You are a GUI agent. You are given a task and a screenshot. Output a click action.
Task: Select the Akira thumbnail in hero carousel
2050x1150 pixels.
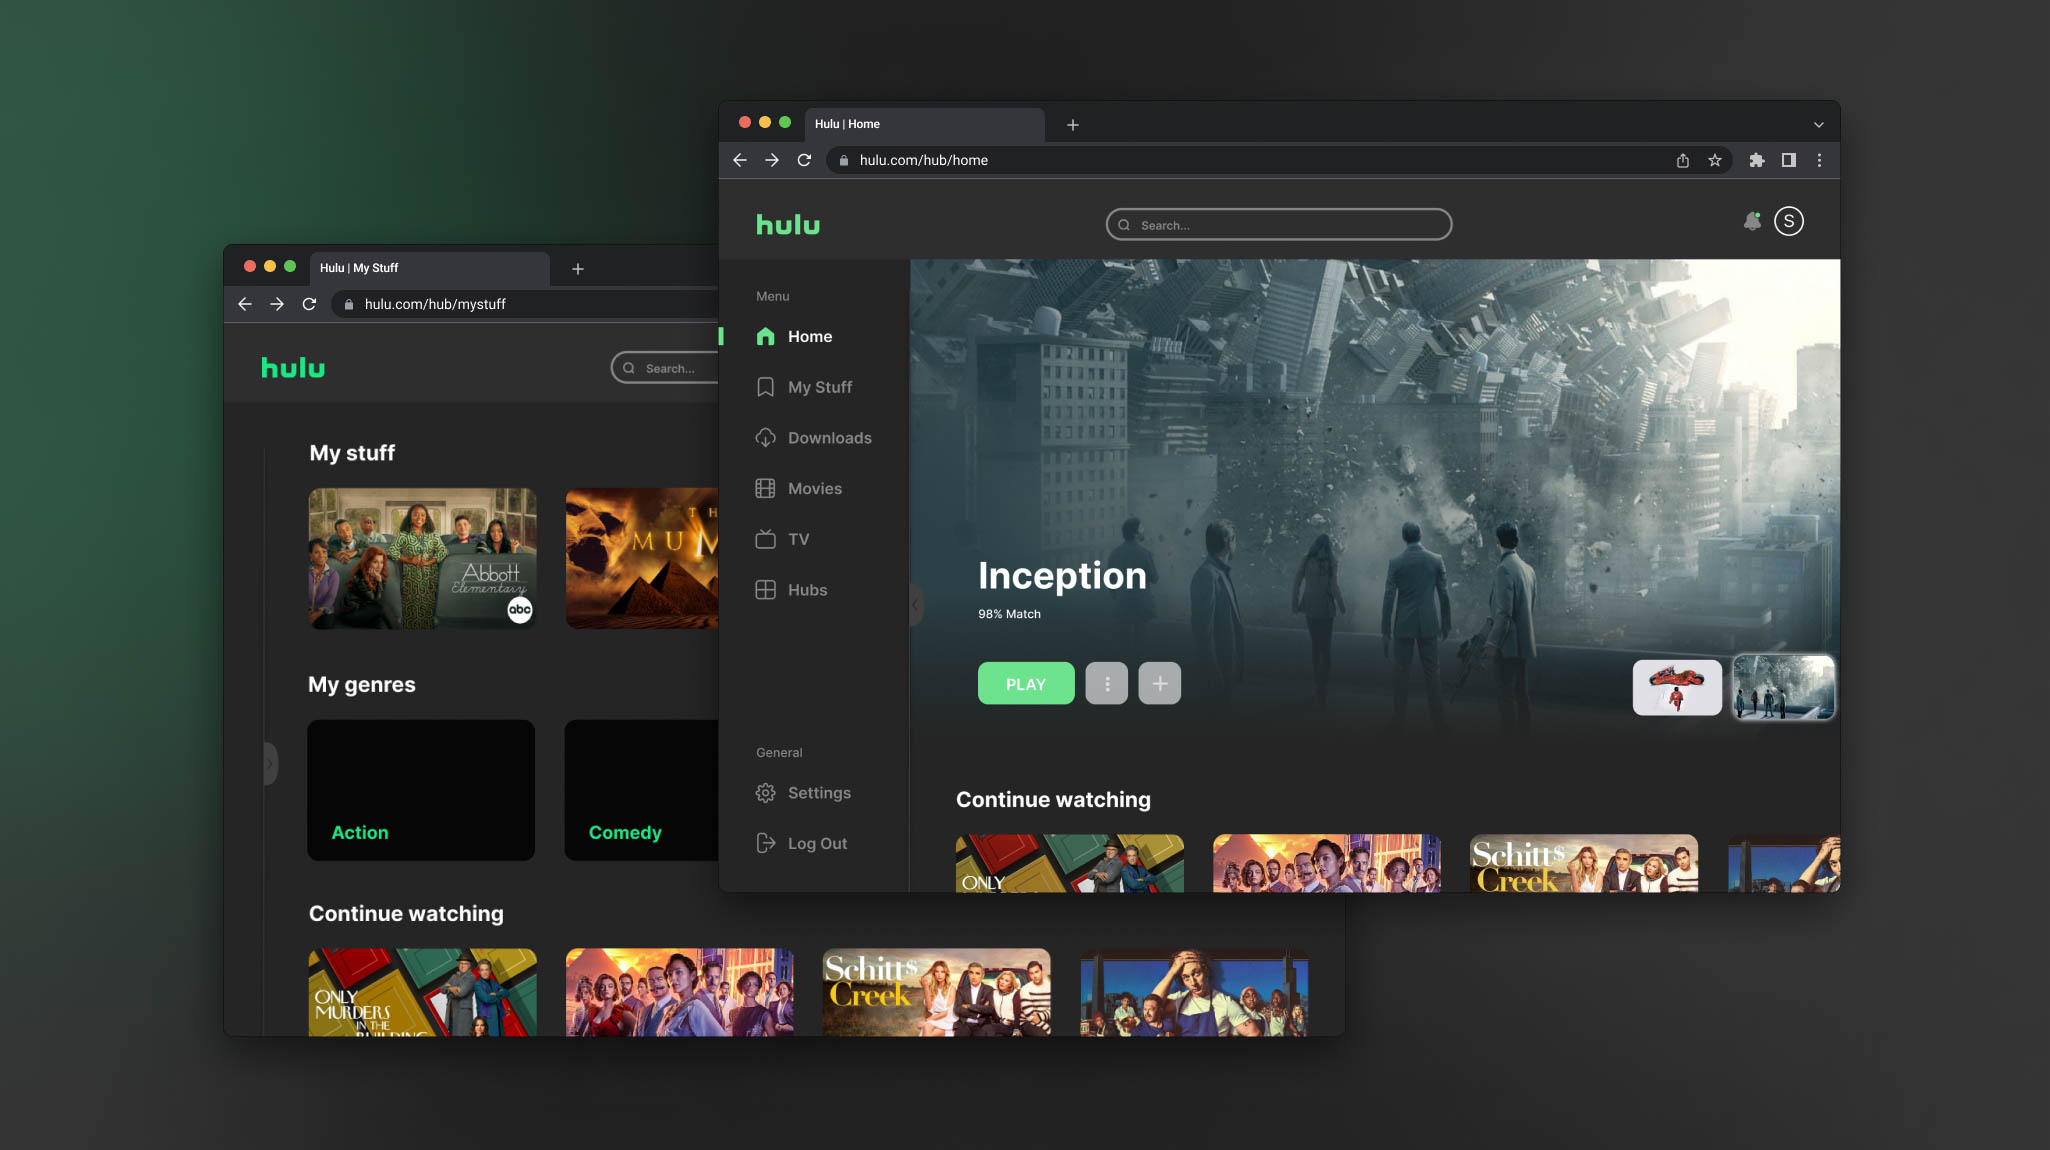coord(1677,688)
